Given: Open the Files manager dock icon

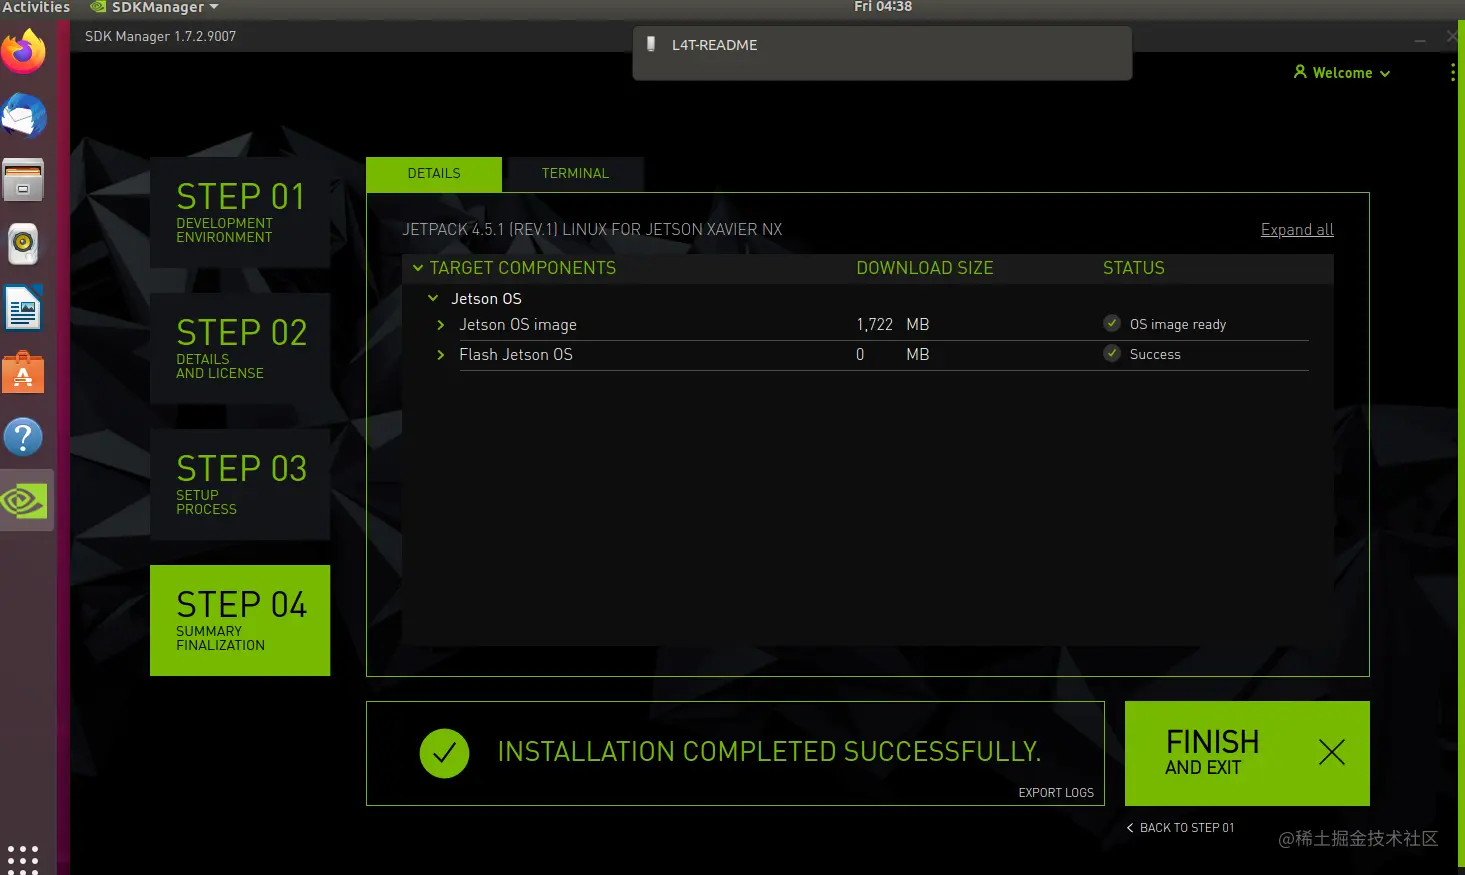Looking at the screenshot, I should tap(24, 180).
